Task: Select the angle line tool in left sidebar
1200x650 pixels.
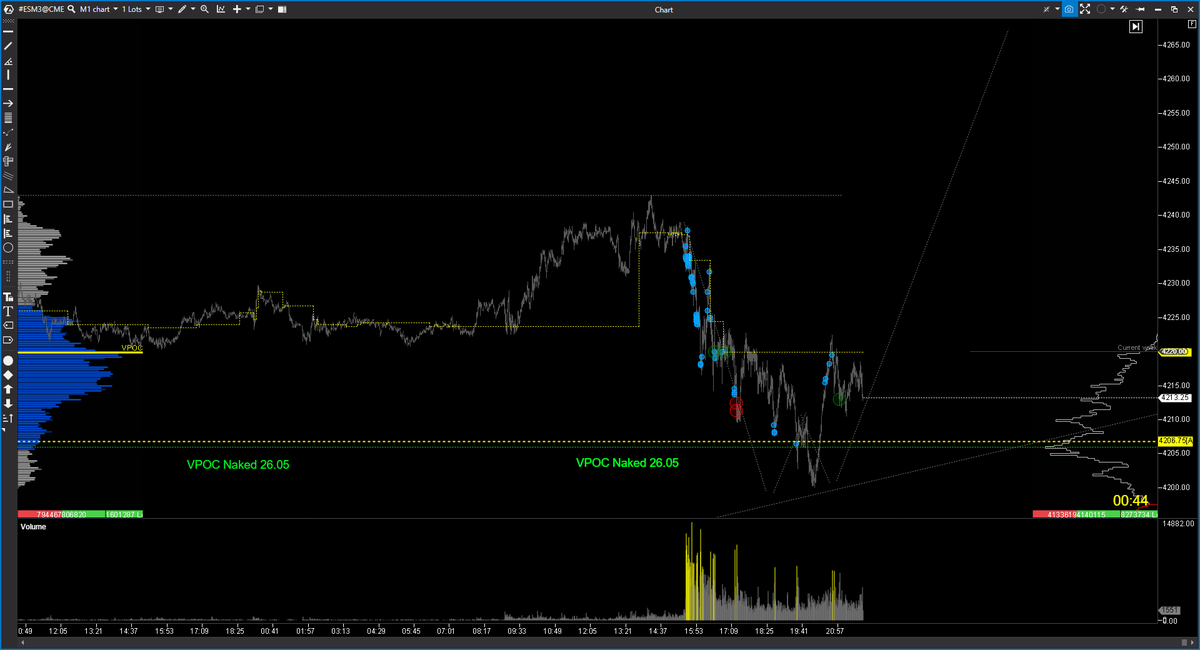Action: 8,61
